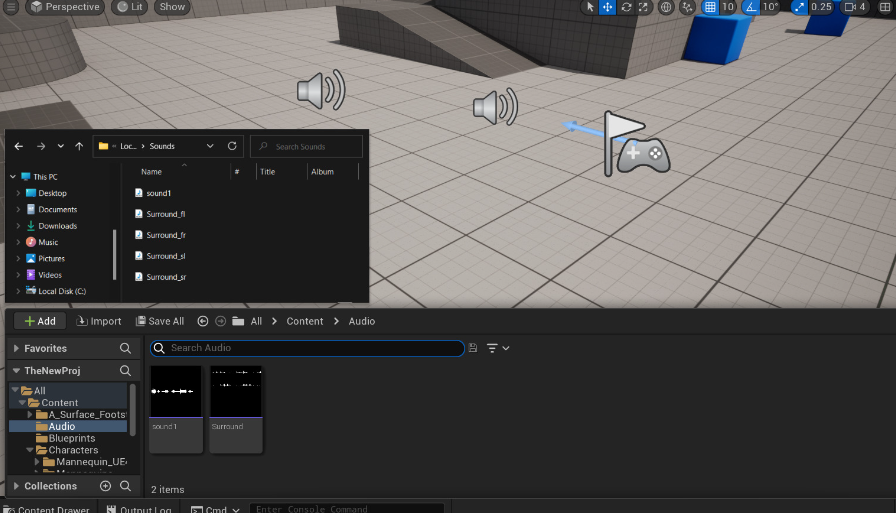Sort files by Title column header

click(267, 171)
